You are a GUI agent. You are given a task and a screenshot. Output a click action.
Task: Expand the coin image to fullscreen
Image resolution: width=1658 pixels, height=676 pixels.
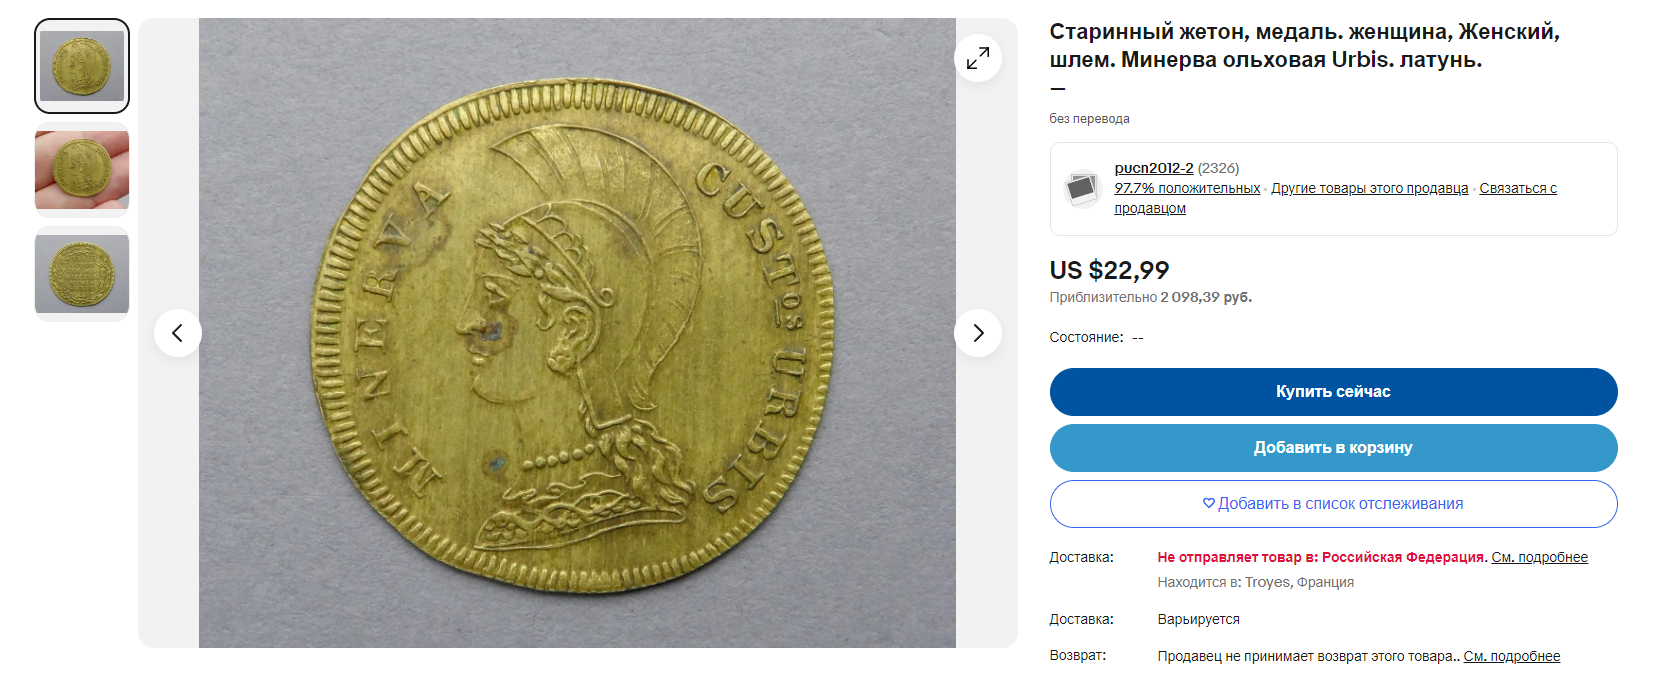coord(978,58)
